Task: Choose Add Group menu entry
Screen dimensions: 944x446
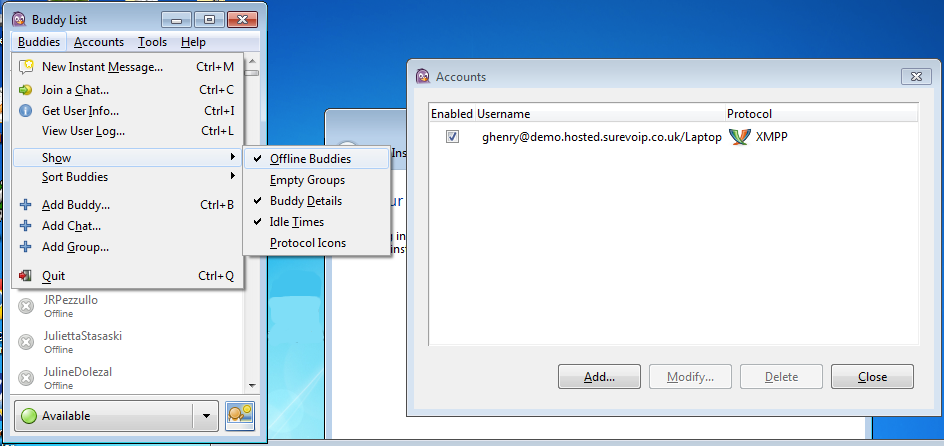Action: 128,247
